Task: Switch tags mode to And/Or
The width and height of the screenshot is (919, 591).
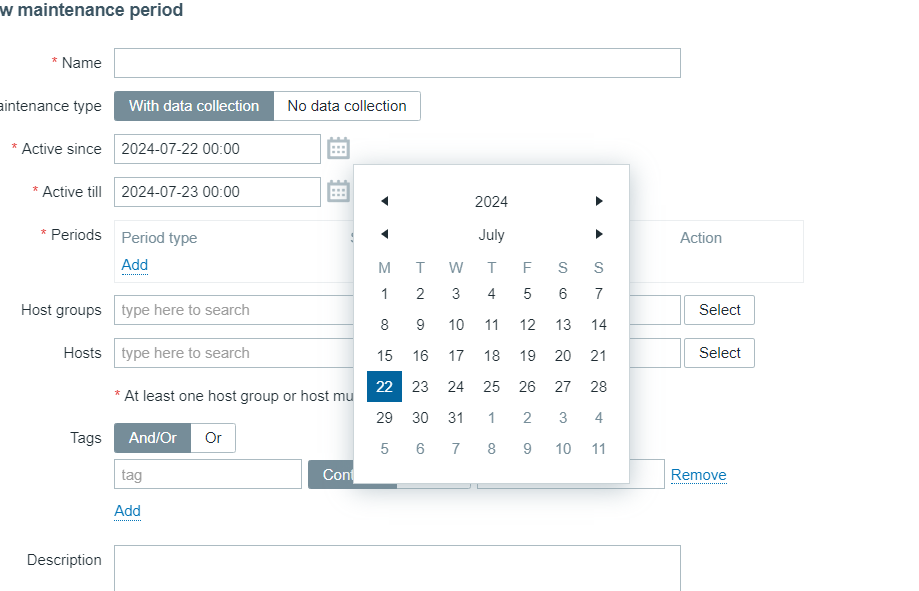Action: [x=152, y=438]
